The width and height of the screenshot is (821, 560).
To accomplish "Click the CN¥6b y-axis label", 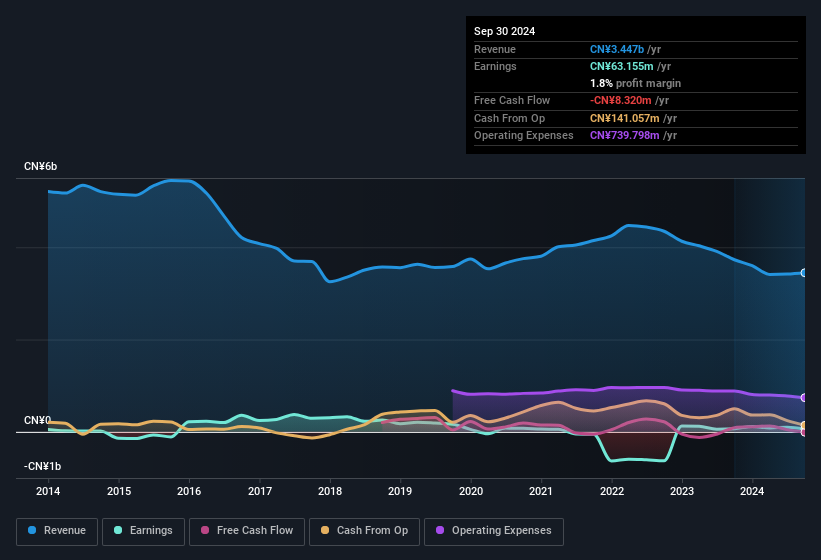I will (40, 166).
